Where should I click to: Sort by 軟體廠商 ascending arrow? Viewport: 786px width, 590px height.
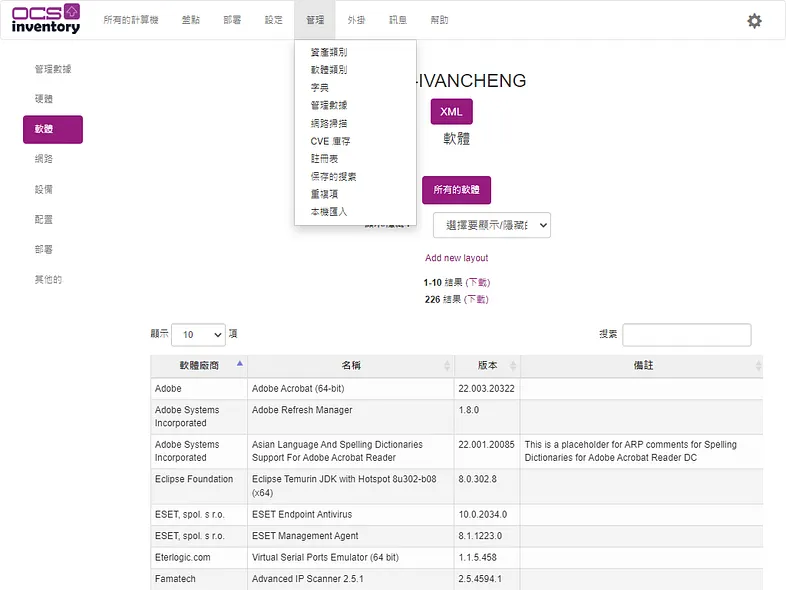coord(240,363)
